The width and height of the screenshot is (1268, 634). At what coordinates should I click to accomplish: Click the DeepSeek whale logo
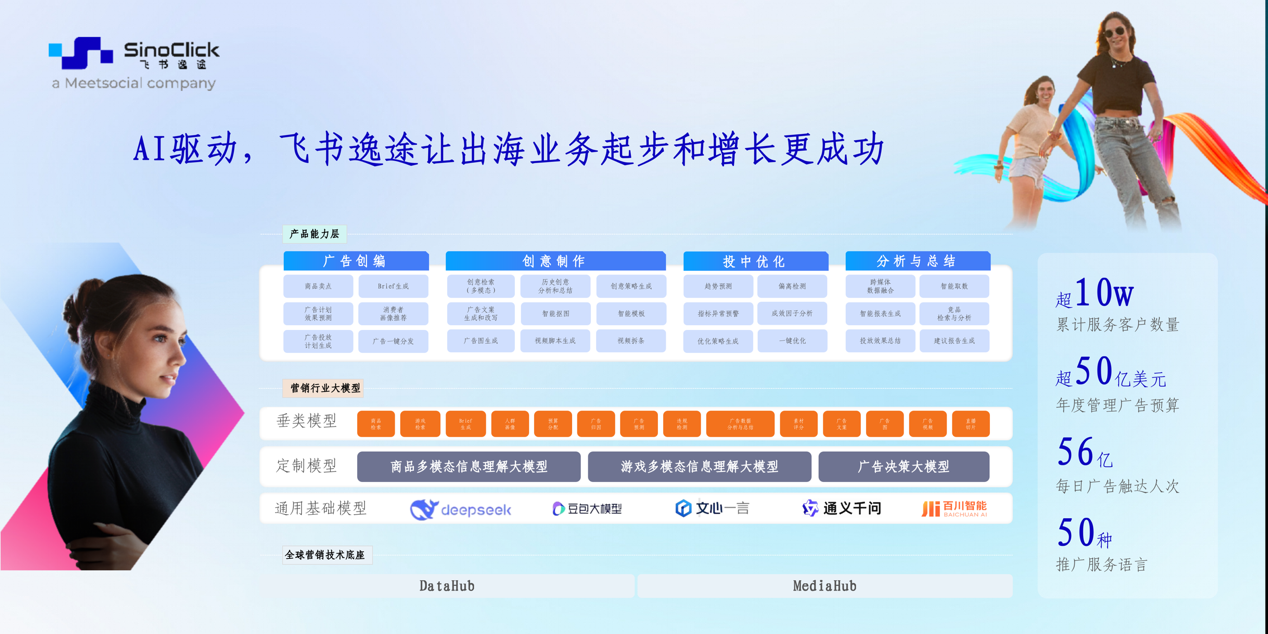460,509
